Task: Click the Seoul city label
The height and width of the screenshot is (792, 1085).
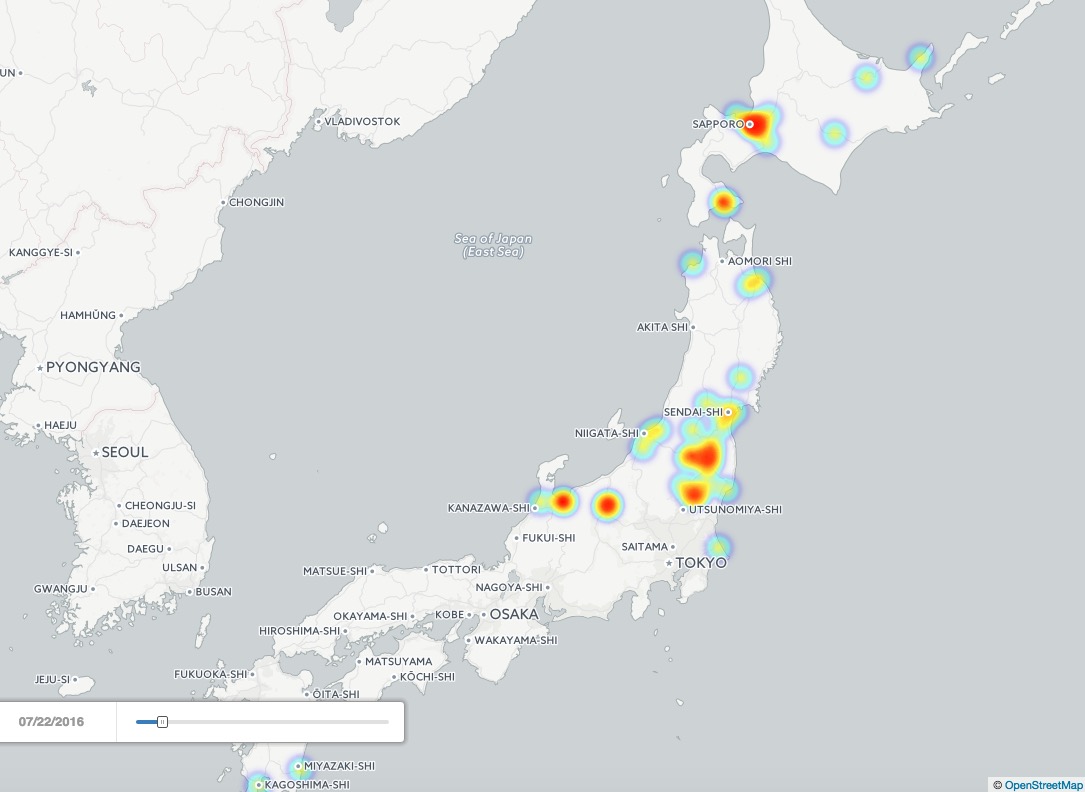Action: [x=124, y=452]
